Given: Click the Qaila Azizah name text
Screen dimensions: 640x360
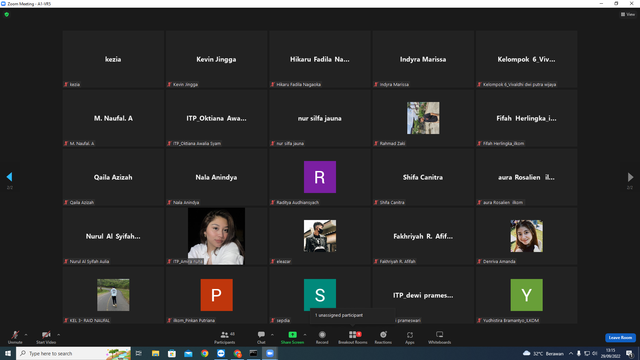Looking at the screenshot, I should pyautogui.click(x=113, y=177).
